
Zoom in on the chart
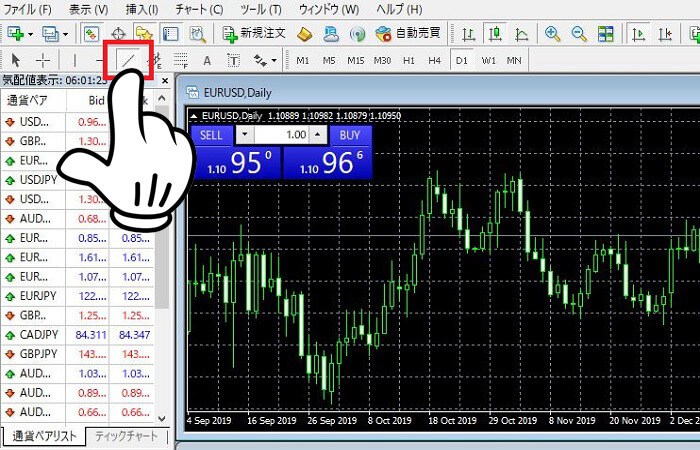pos(553,34)
